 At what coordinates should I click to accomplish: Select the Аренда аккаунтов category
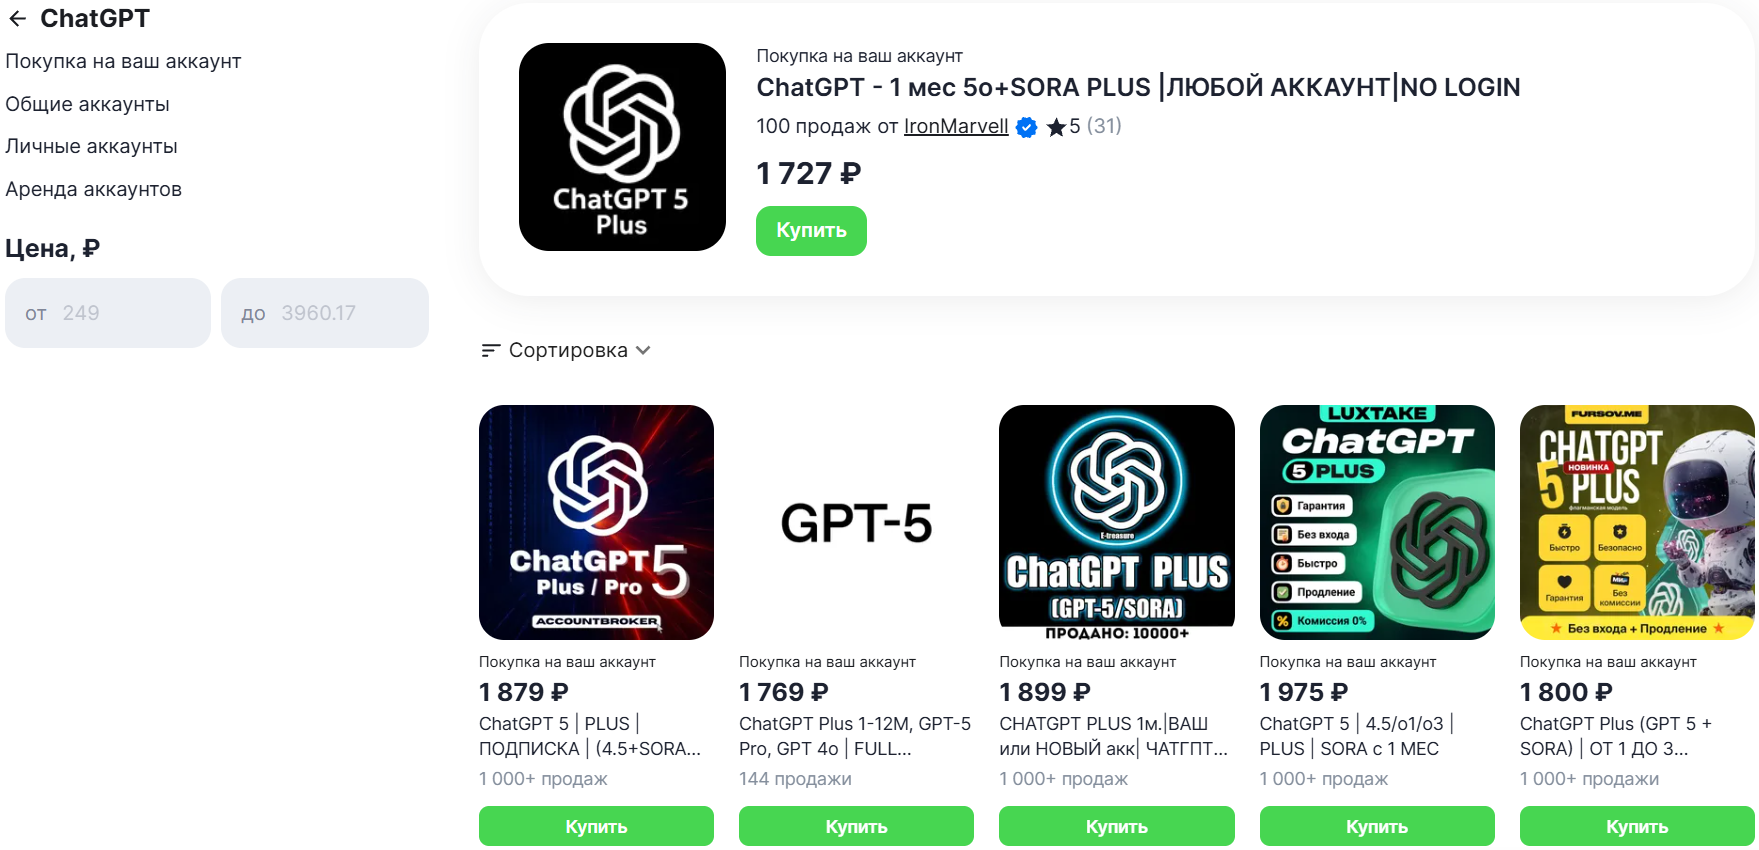pos(93,189)
